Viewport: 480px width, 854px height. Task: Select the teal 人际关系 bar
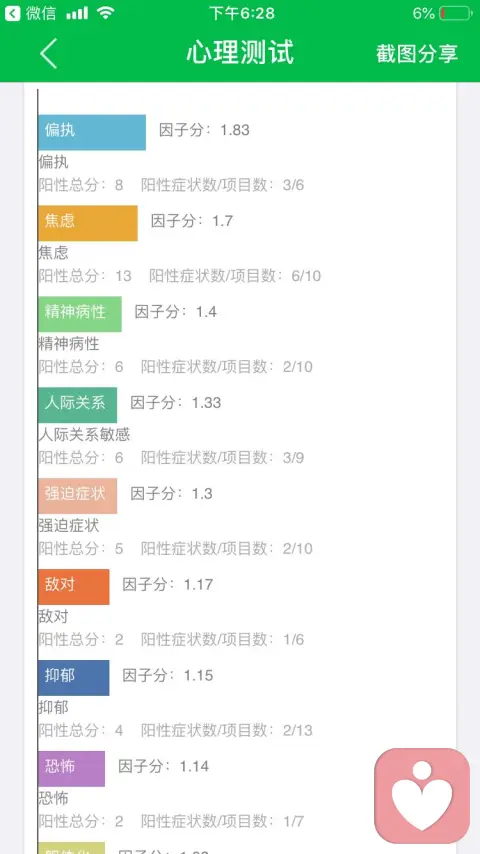point(77,405)
